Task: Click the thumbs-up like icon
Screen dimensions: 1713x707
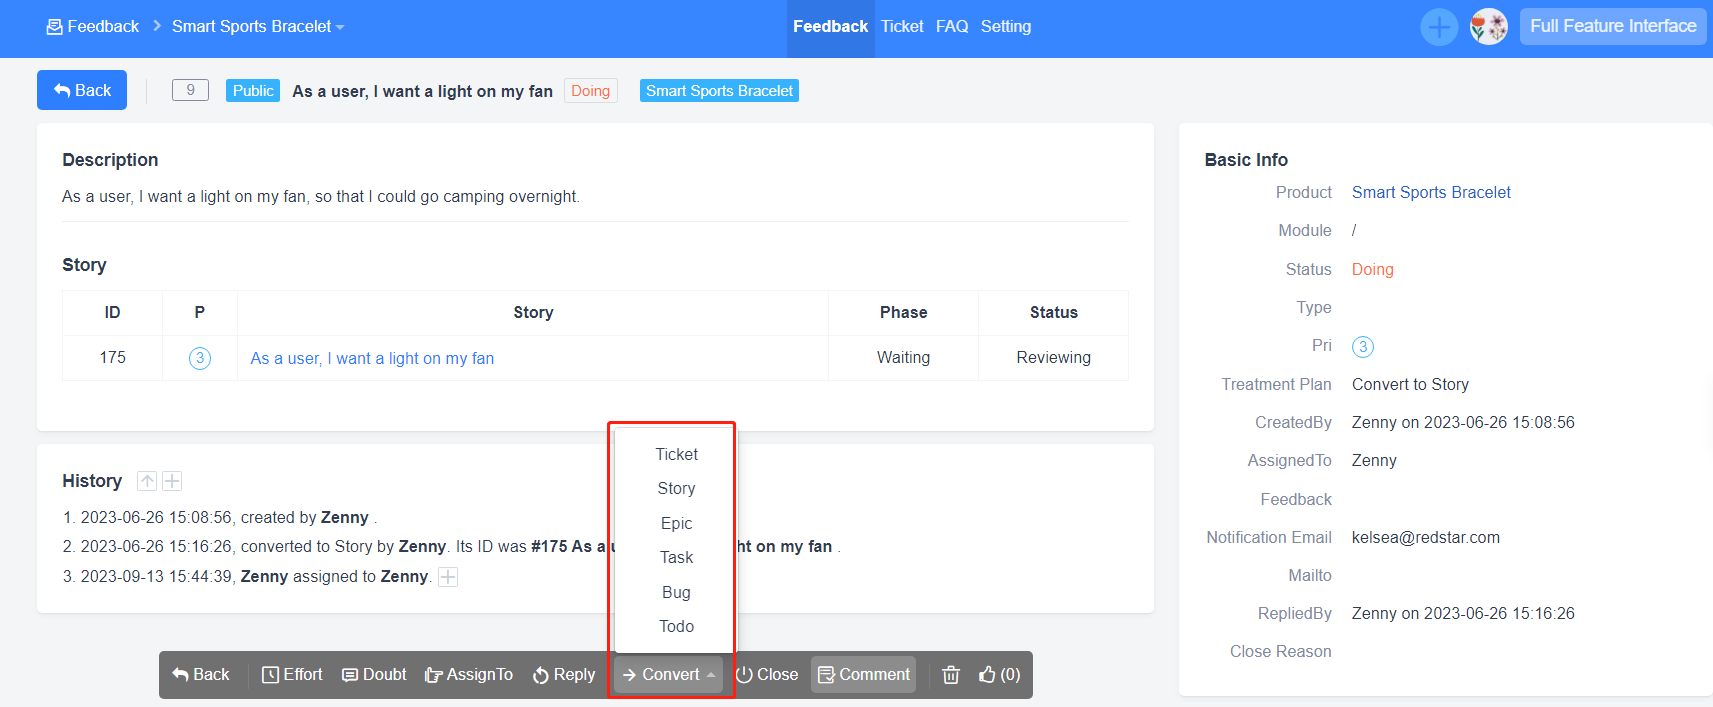Action: coord(987,675)
